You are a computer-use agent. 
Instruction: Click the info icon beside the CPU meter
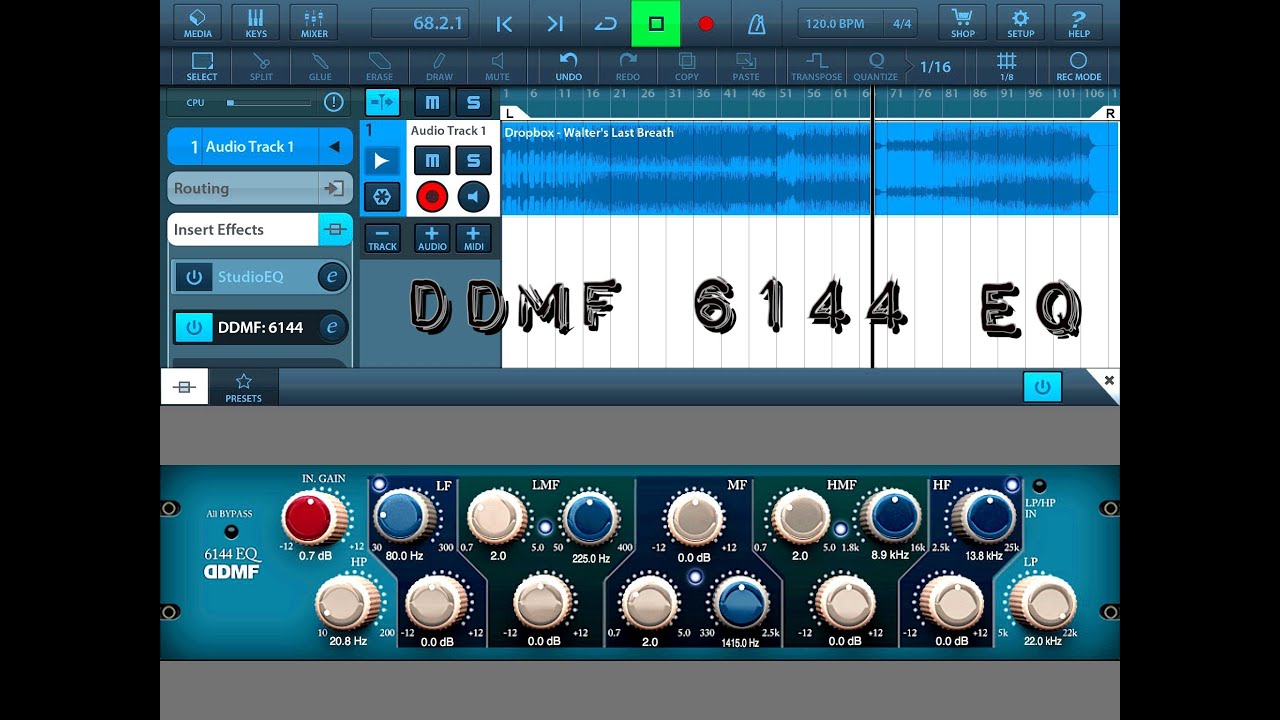(333, 102)
